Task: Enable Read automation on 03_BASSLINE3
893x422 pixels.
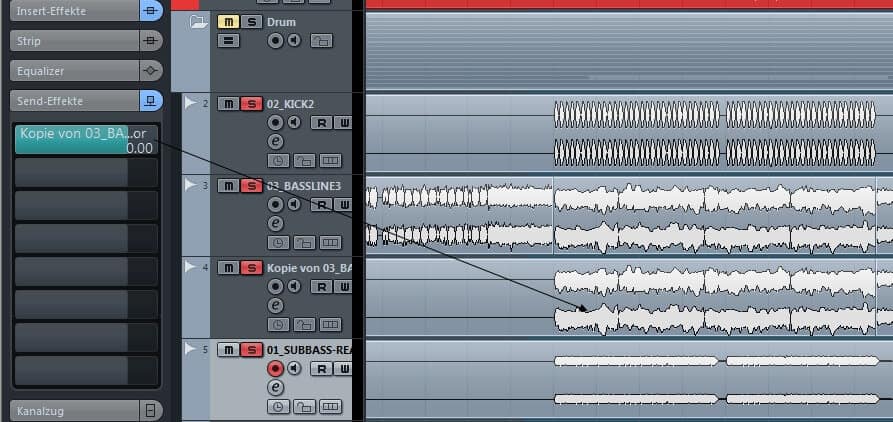Action: pyautogui.click(x=321, y=204)
